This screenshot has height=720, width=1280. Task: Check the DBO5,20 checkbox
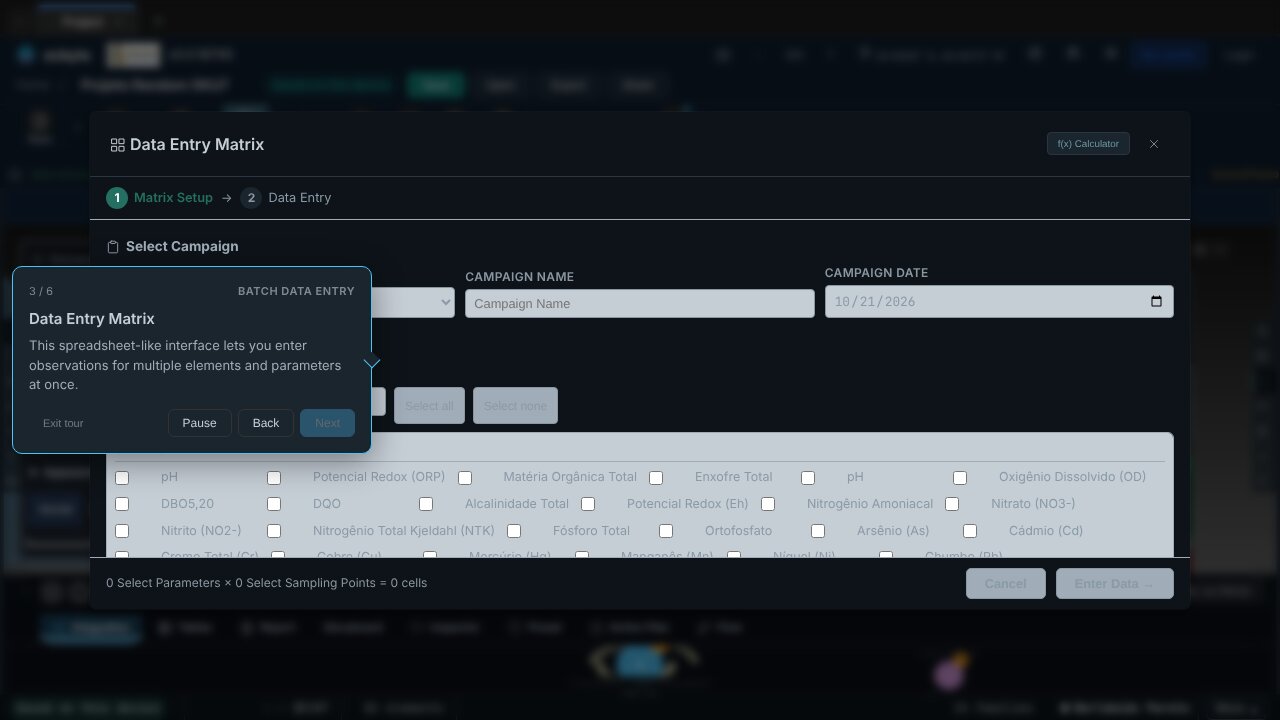[x=122, y=504]
